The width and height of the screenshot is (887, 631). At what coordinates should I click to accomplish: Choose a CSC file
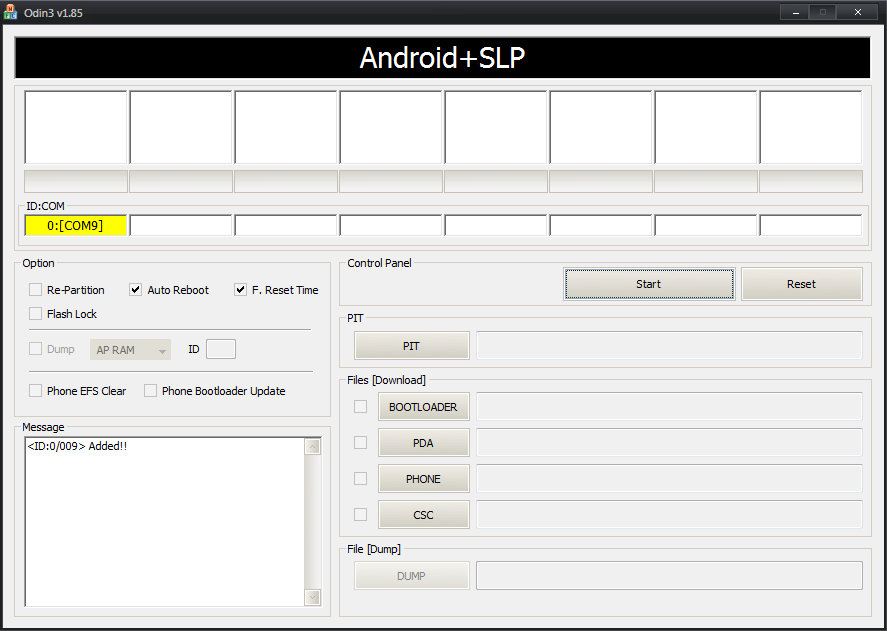coord(423,515)
